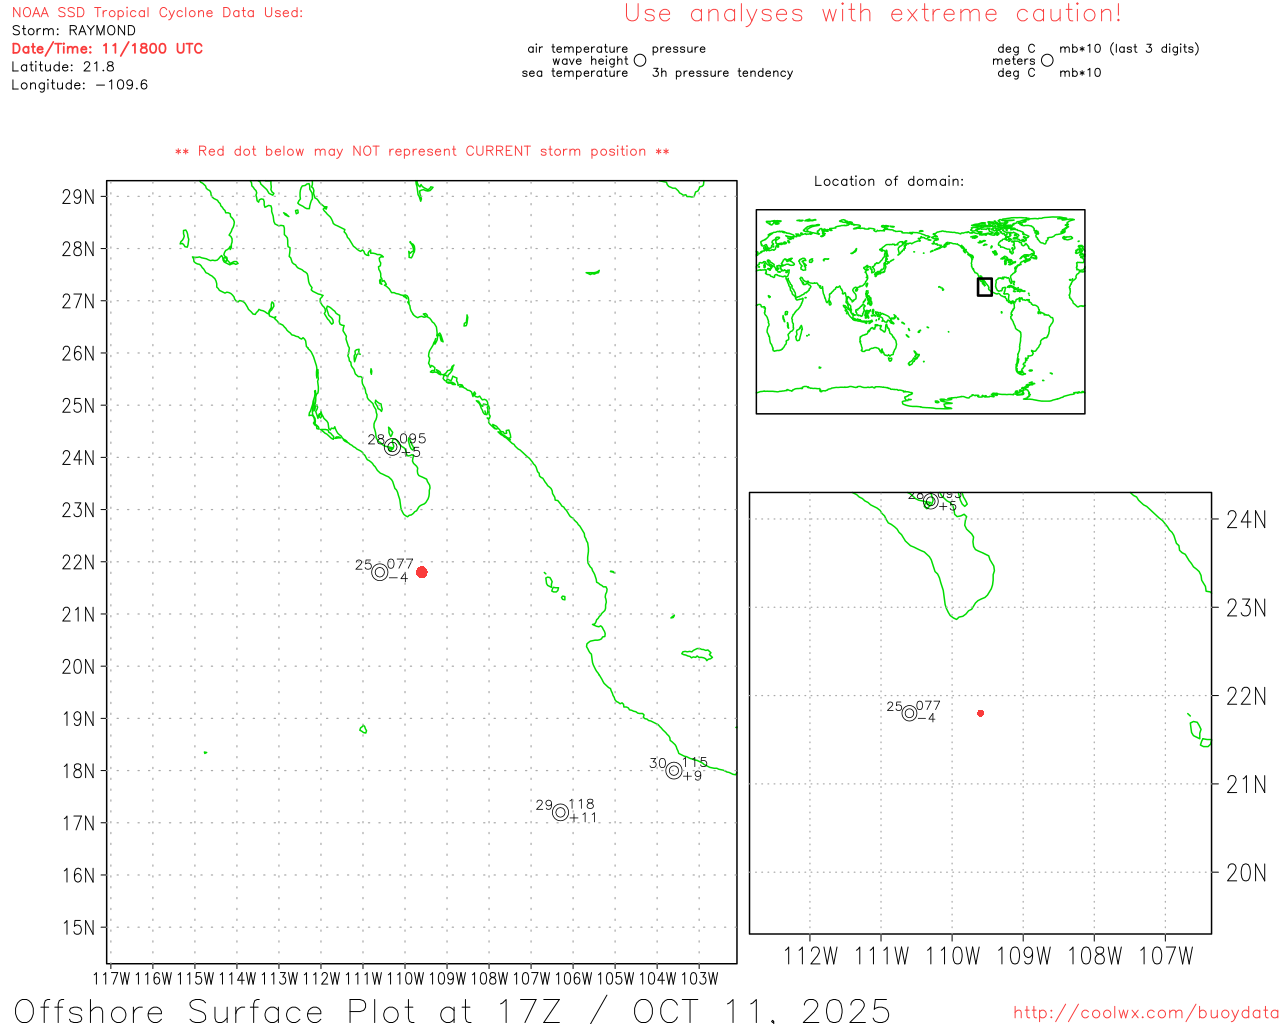Image resolution: width=1280 pixels, height=1024 pixels.
Task: Click the world location-of-domain map
Action: [920, 311]
